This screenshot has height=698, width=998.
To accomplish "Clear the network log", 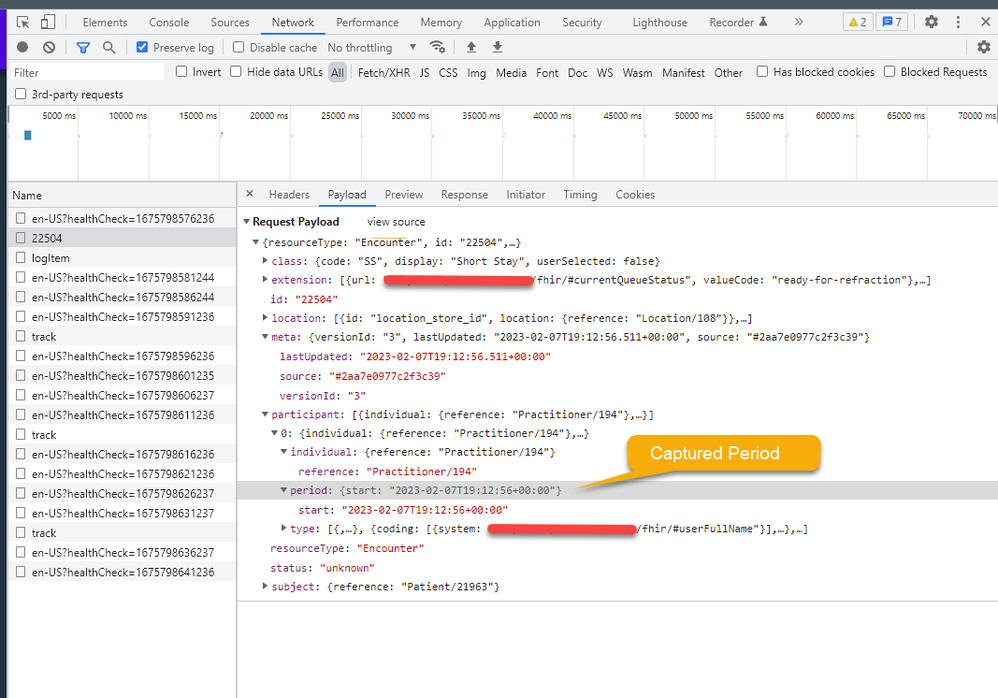I will click(49, 47).
